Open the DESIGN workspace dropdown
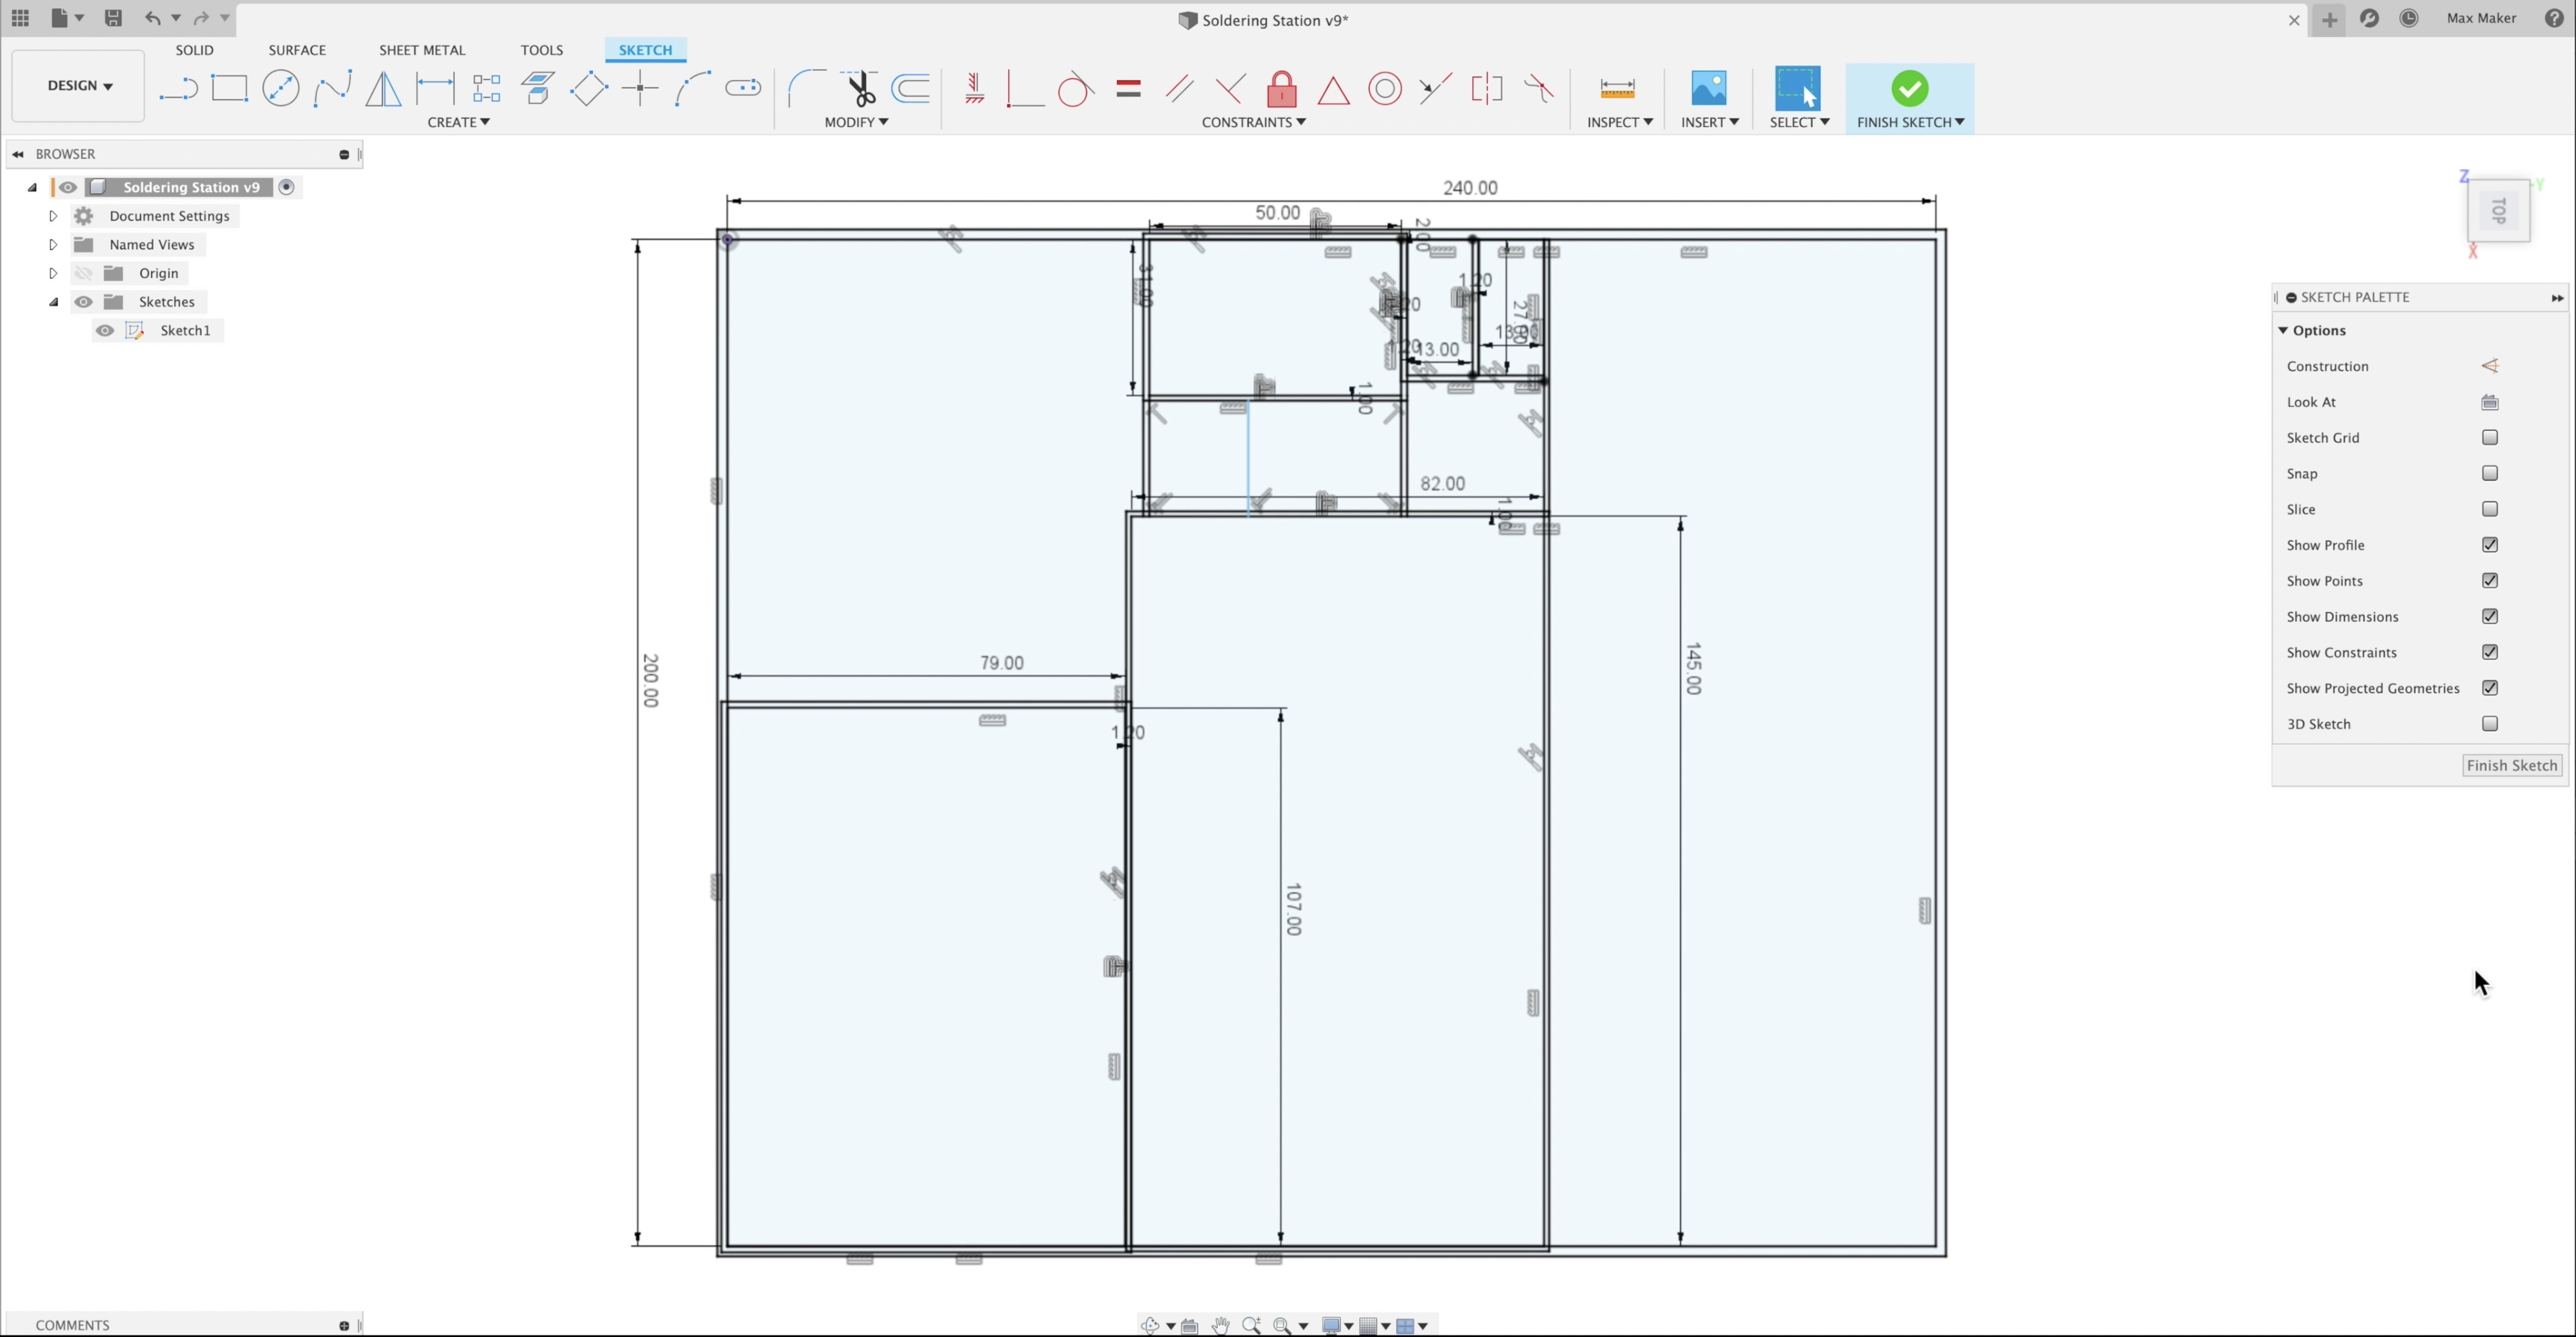2576x1337 pixels. click(x=79, y=86)
